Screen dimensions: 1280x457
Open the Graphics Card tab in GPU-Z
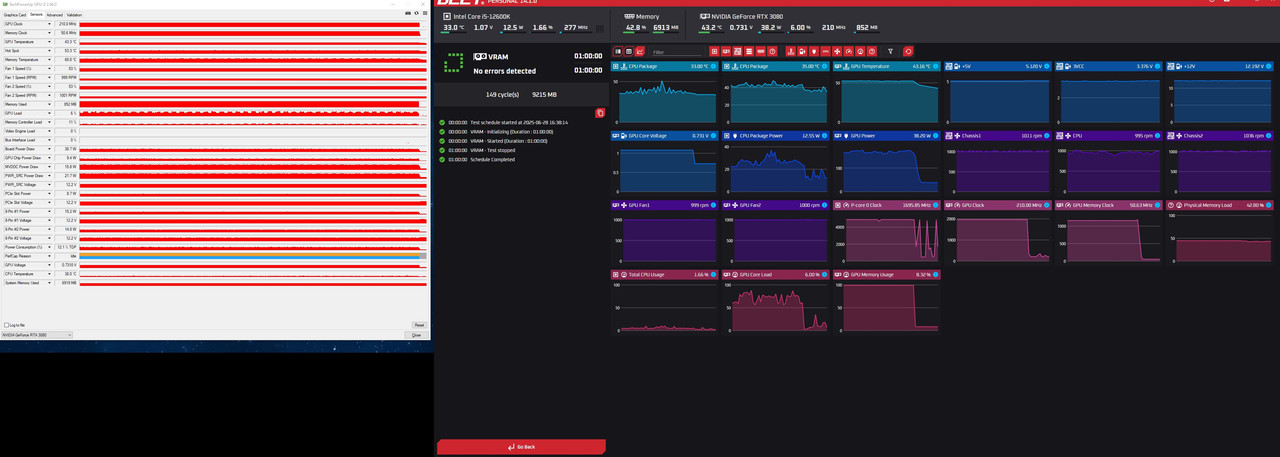point(14,15)
